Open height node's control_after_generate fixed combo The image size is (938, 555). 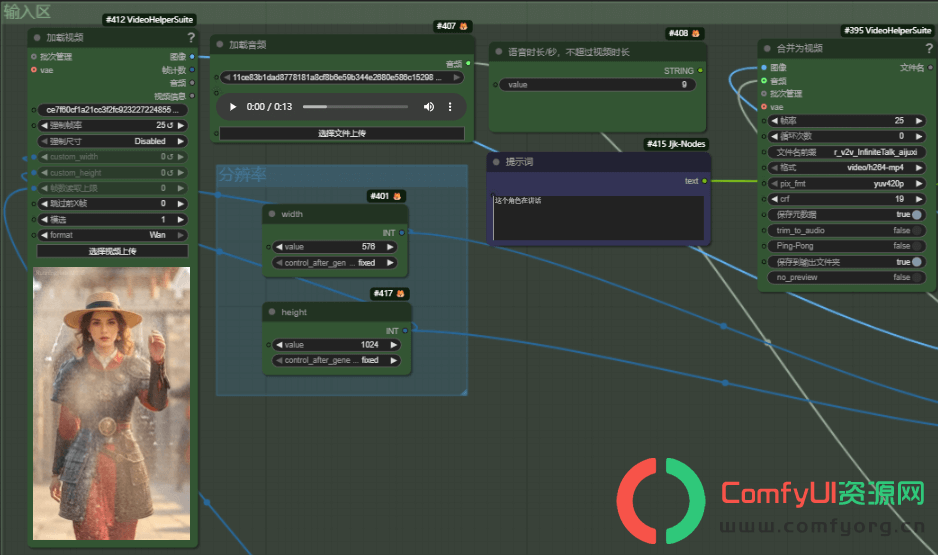[x=337, y=360]
